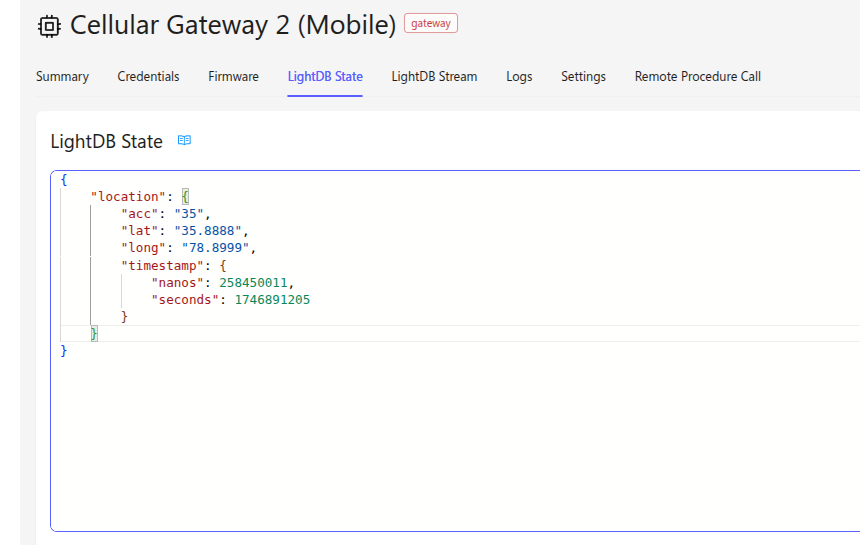Click the "location" key in the JSON editor
This screenshot has width=860, height=545.
tap(128, 196)
